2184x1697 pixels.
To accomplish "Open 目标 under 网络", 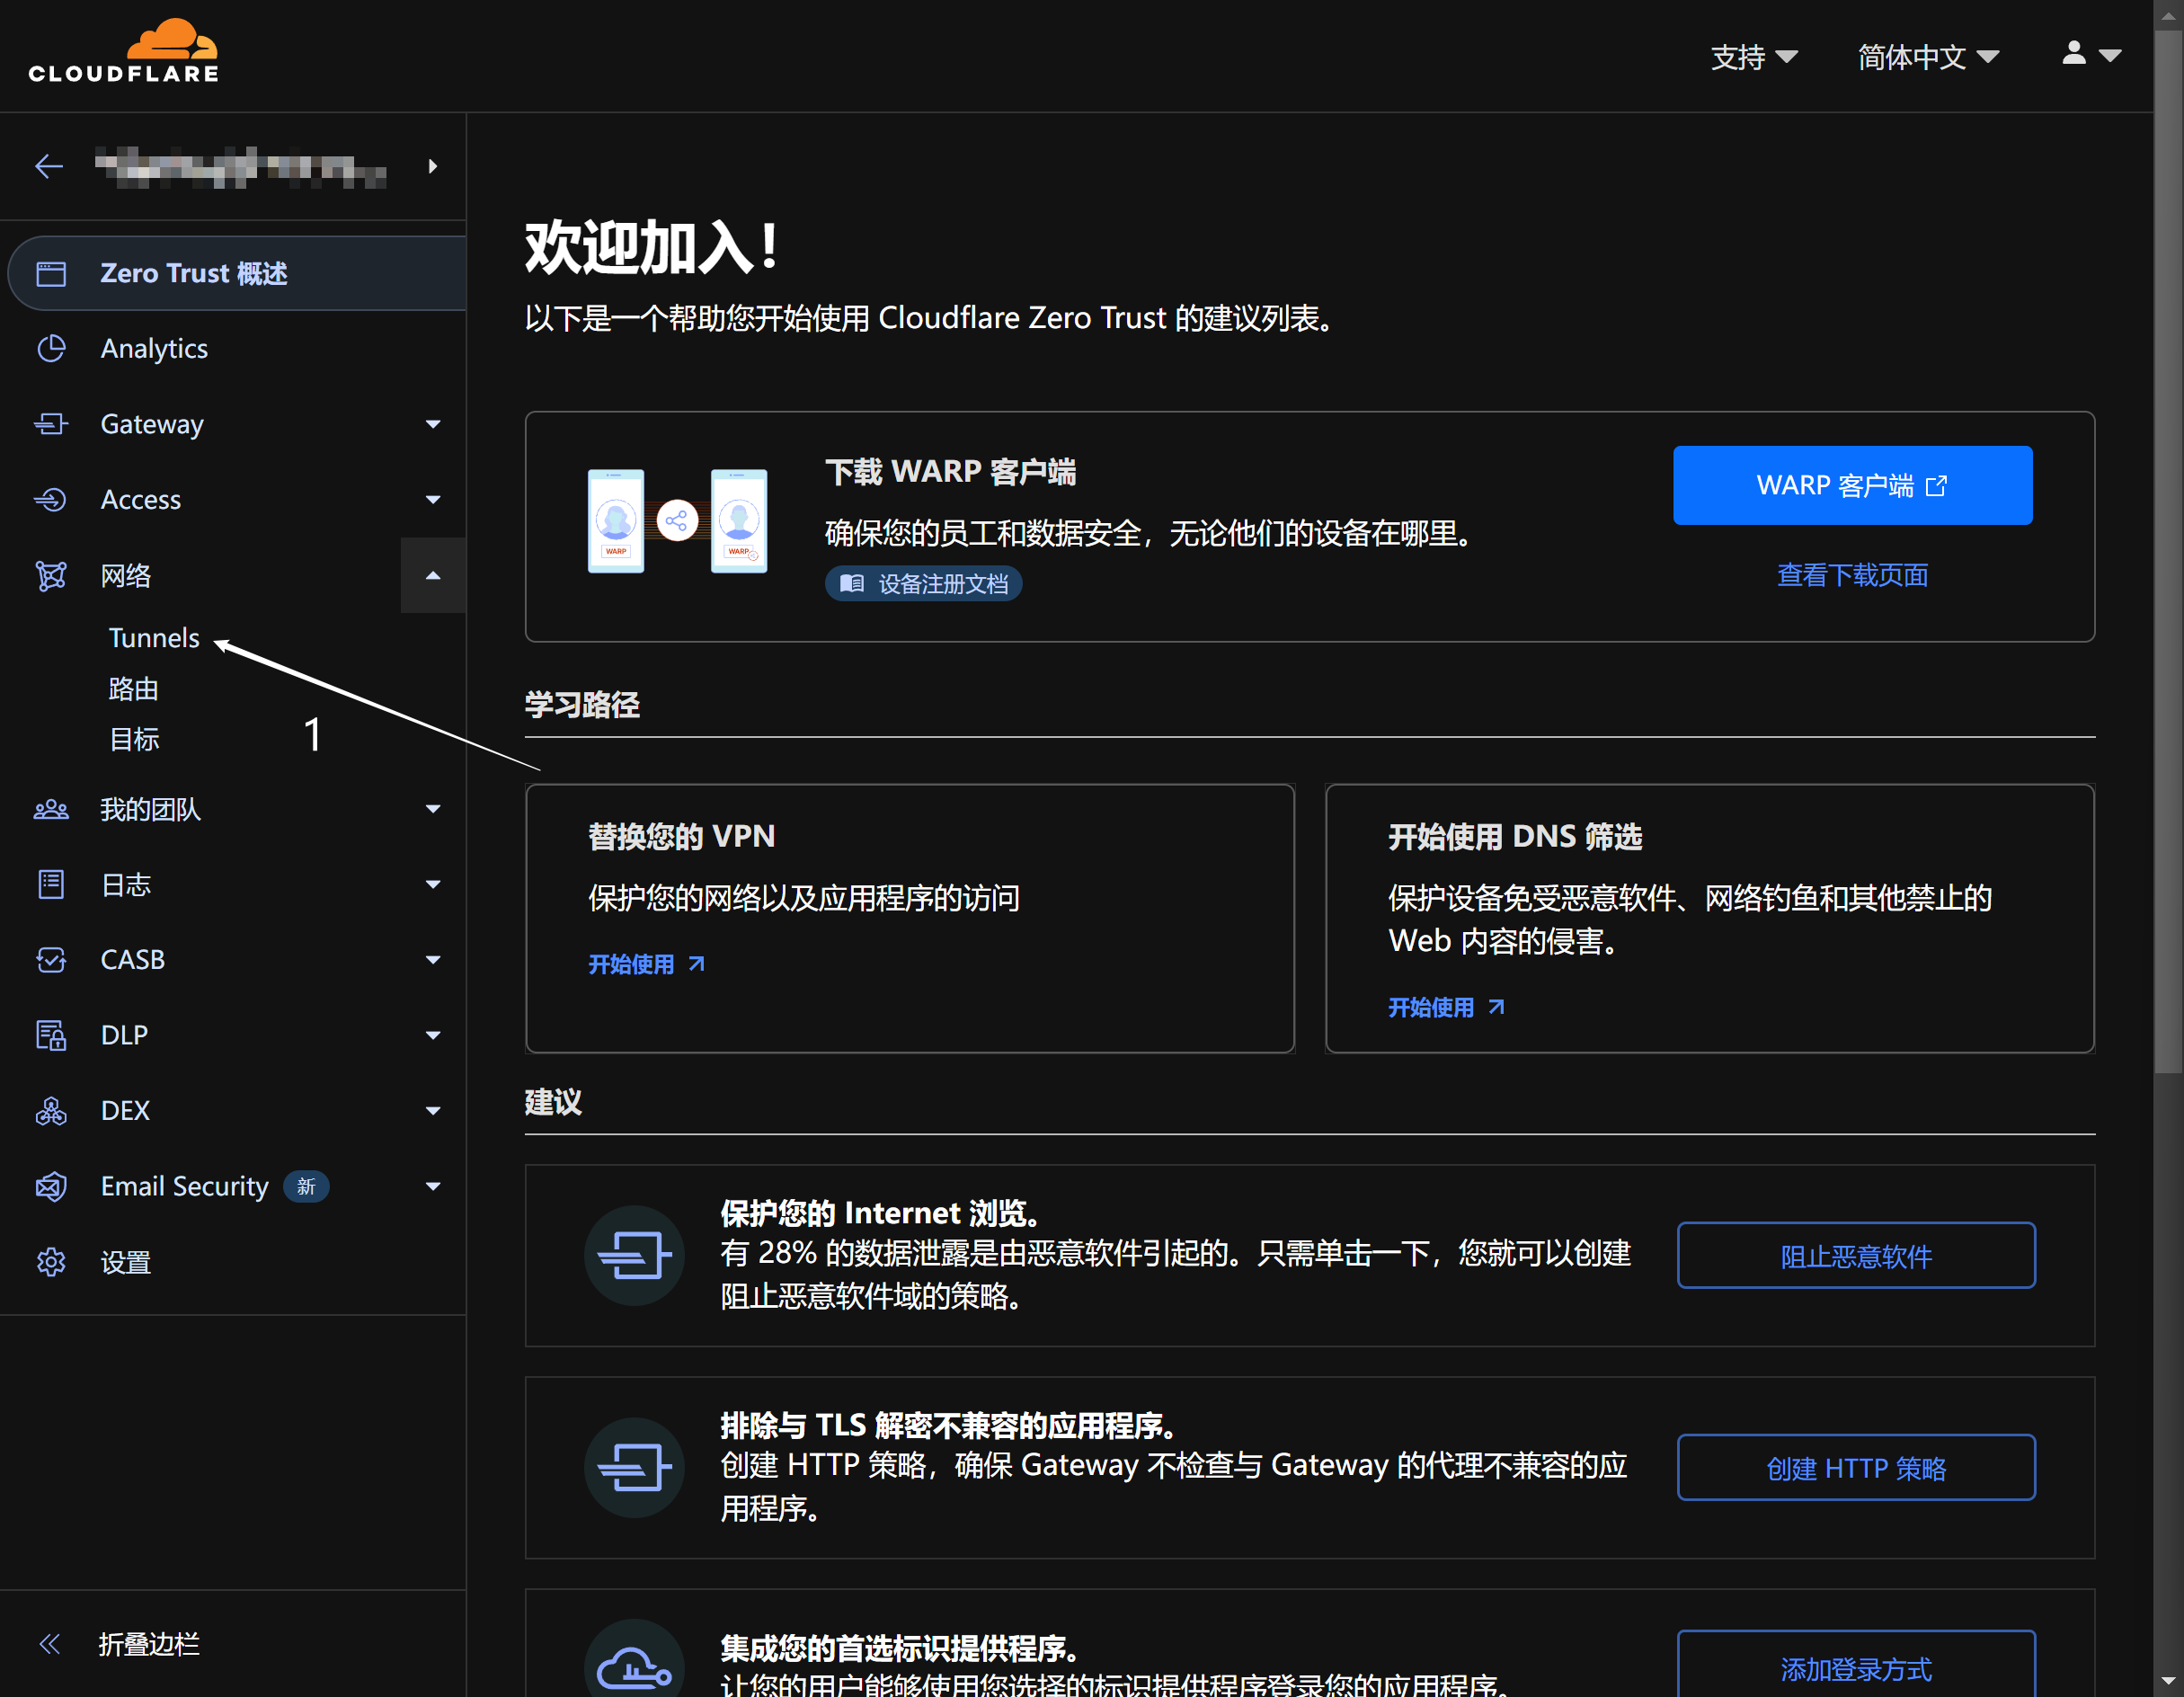I will tap(134, 739).
